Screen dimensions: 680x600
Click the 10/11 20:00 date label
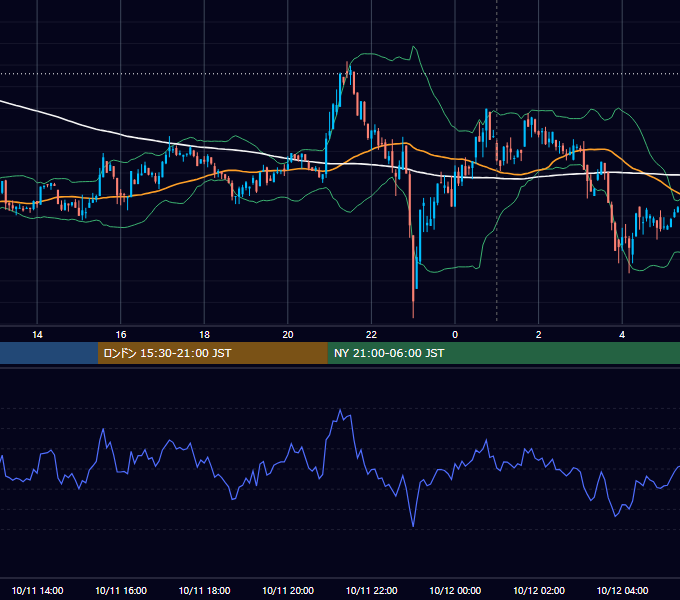[x=288, y=590]
